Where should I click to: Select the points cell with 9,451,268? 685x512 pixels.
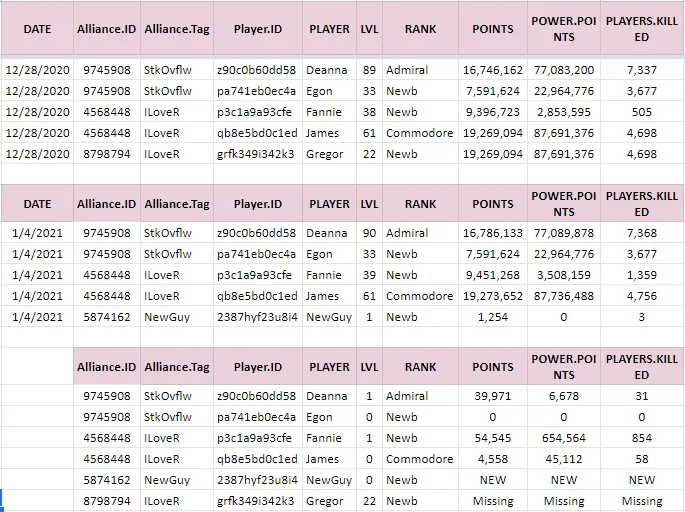point(493,275)
